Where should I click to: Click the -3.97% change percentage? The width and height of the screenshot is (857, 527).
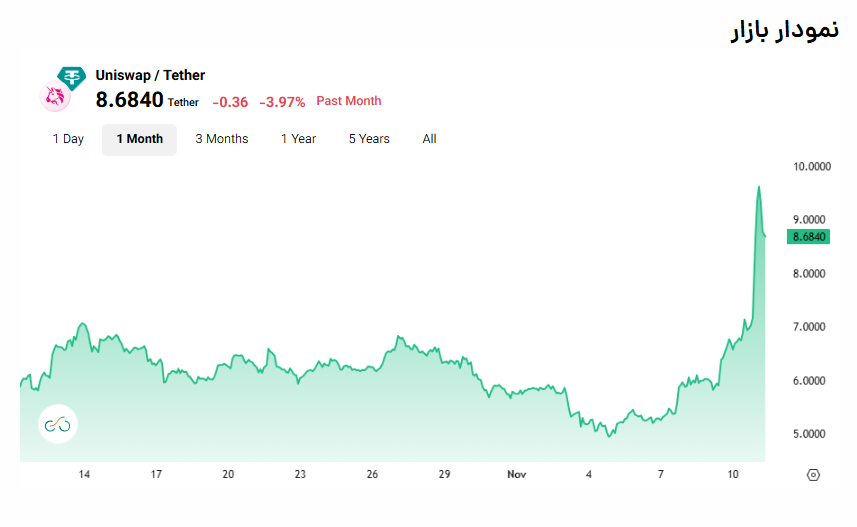[x=282, y=102]
